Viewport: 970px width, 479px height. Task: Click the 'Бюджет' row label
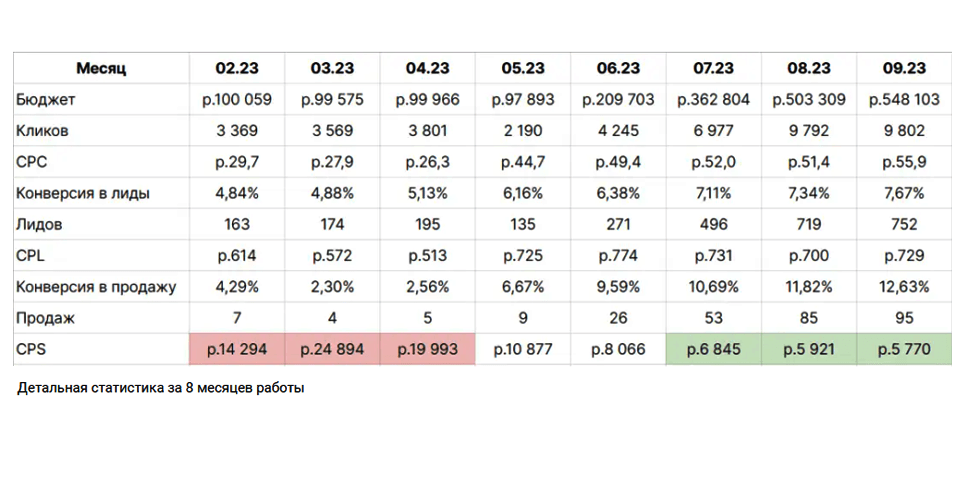coord(46,100)
